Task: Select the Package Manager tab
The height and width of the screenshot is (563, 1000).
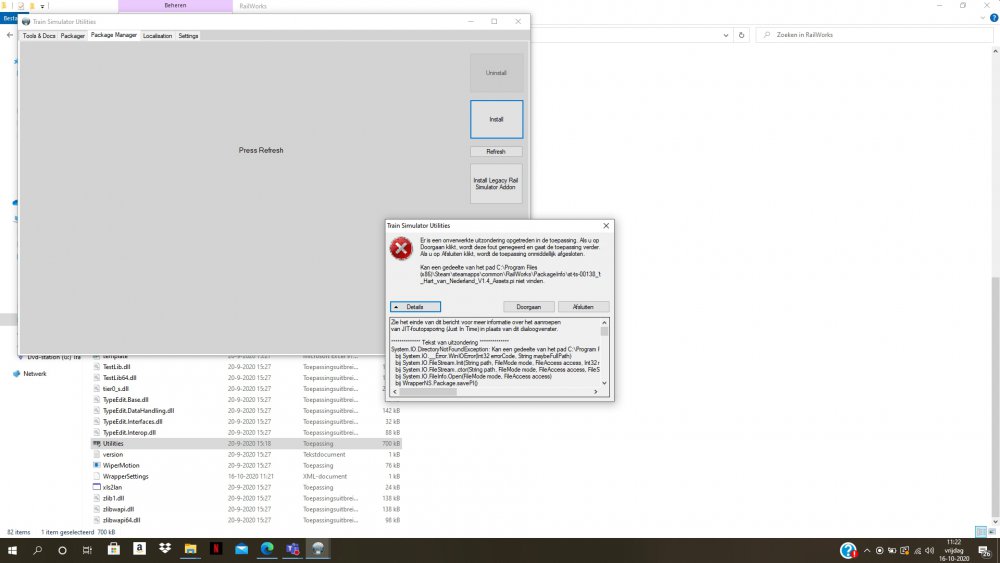Action: [x=114, y=35]
